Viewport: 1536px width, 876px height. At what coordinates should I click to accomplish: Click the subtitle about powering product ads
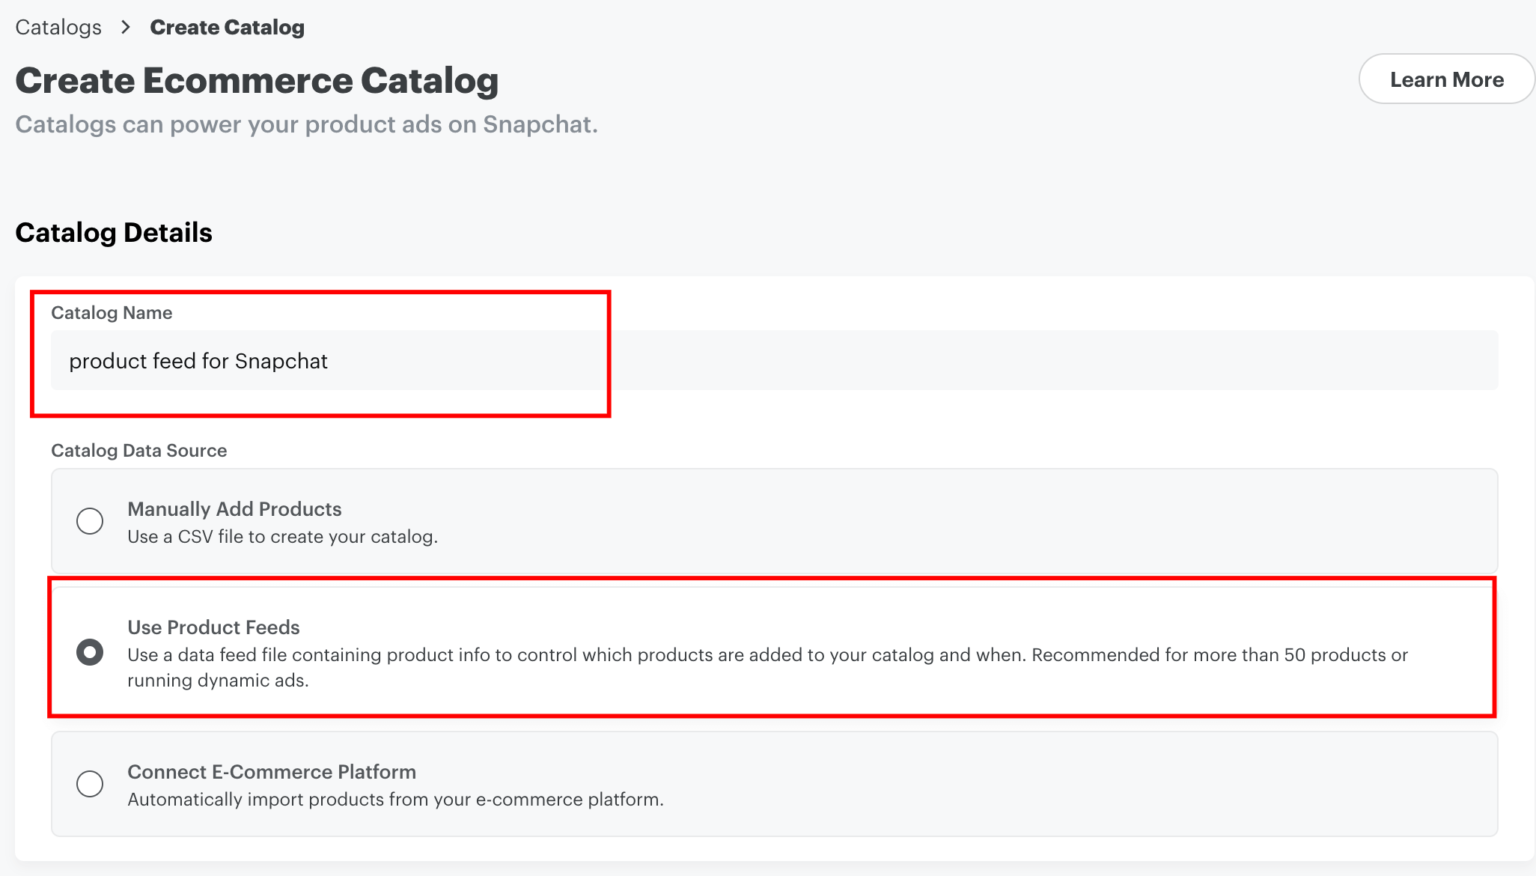306,124
